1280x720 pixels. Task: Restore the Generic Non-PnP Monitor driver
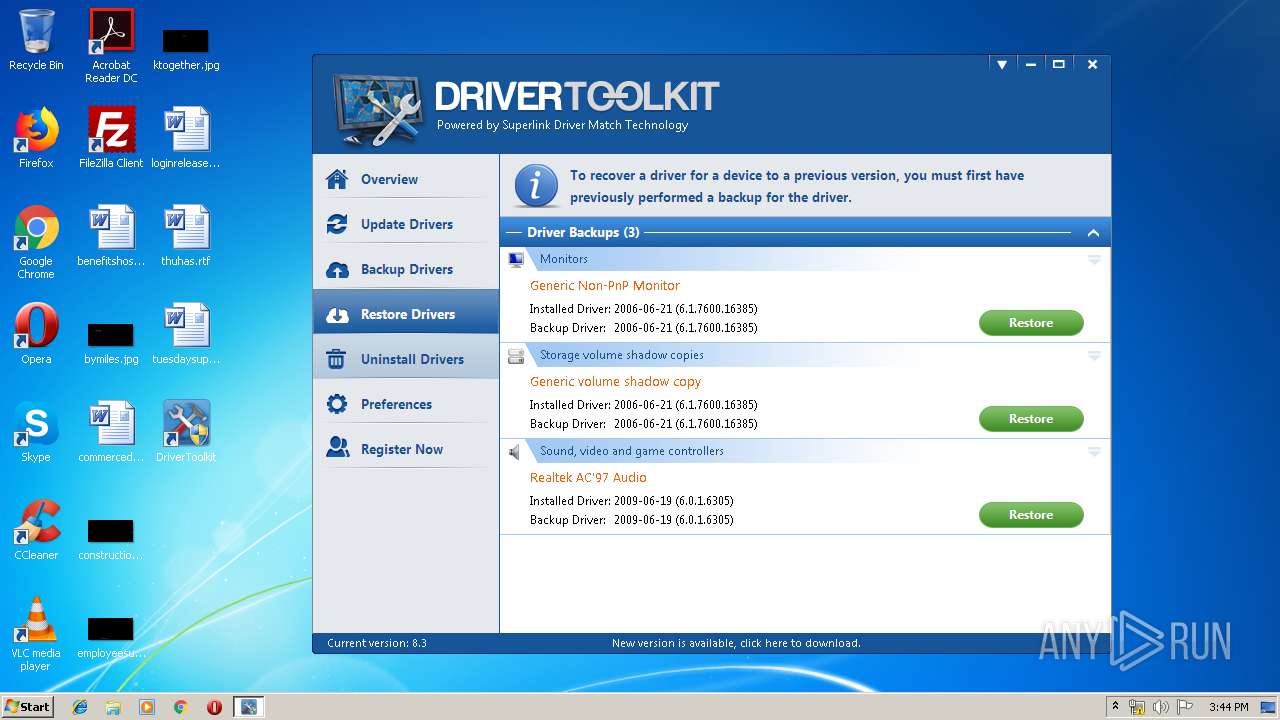pyautogui.click(x=1031, y=323)
